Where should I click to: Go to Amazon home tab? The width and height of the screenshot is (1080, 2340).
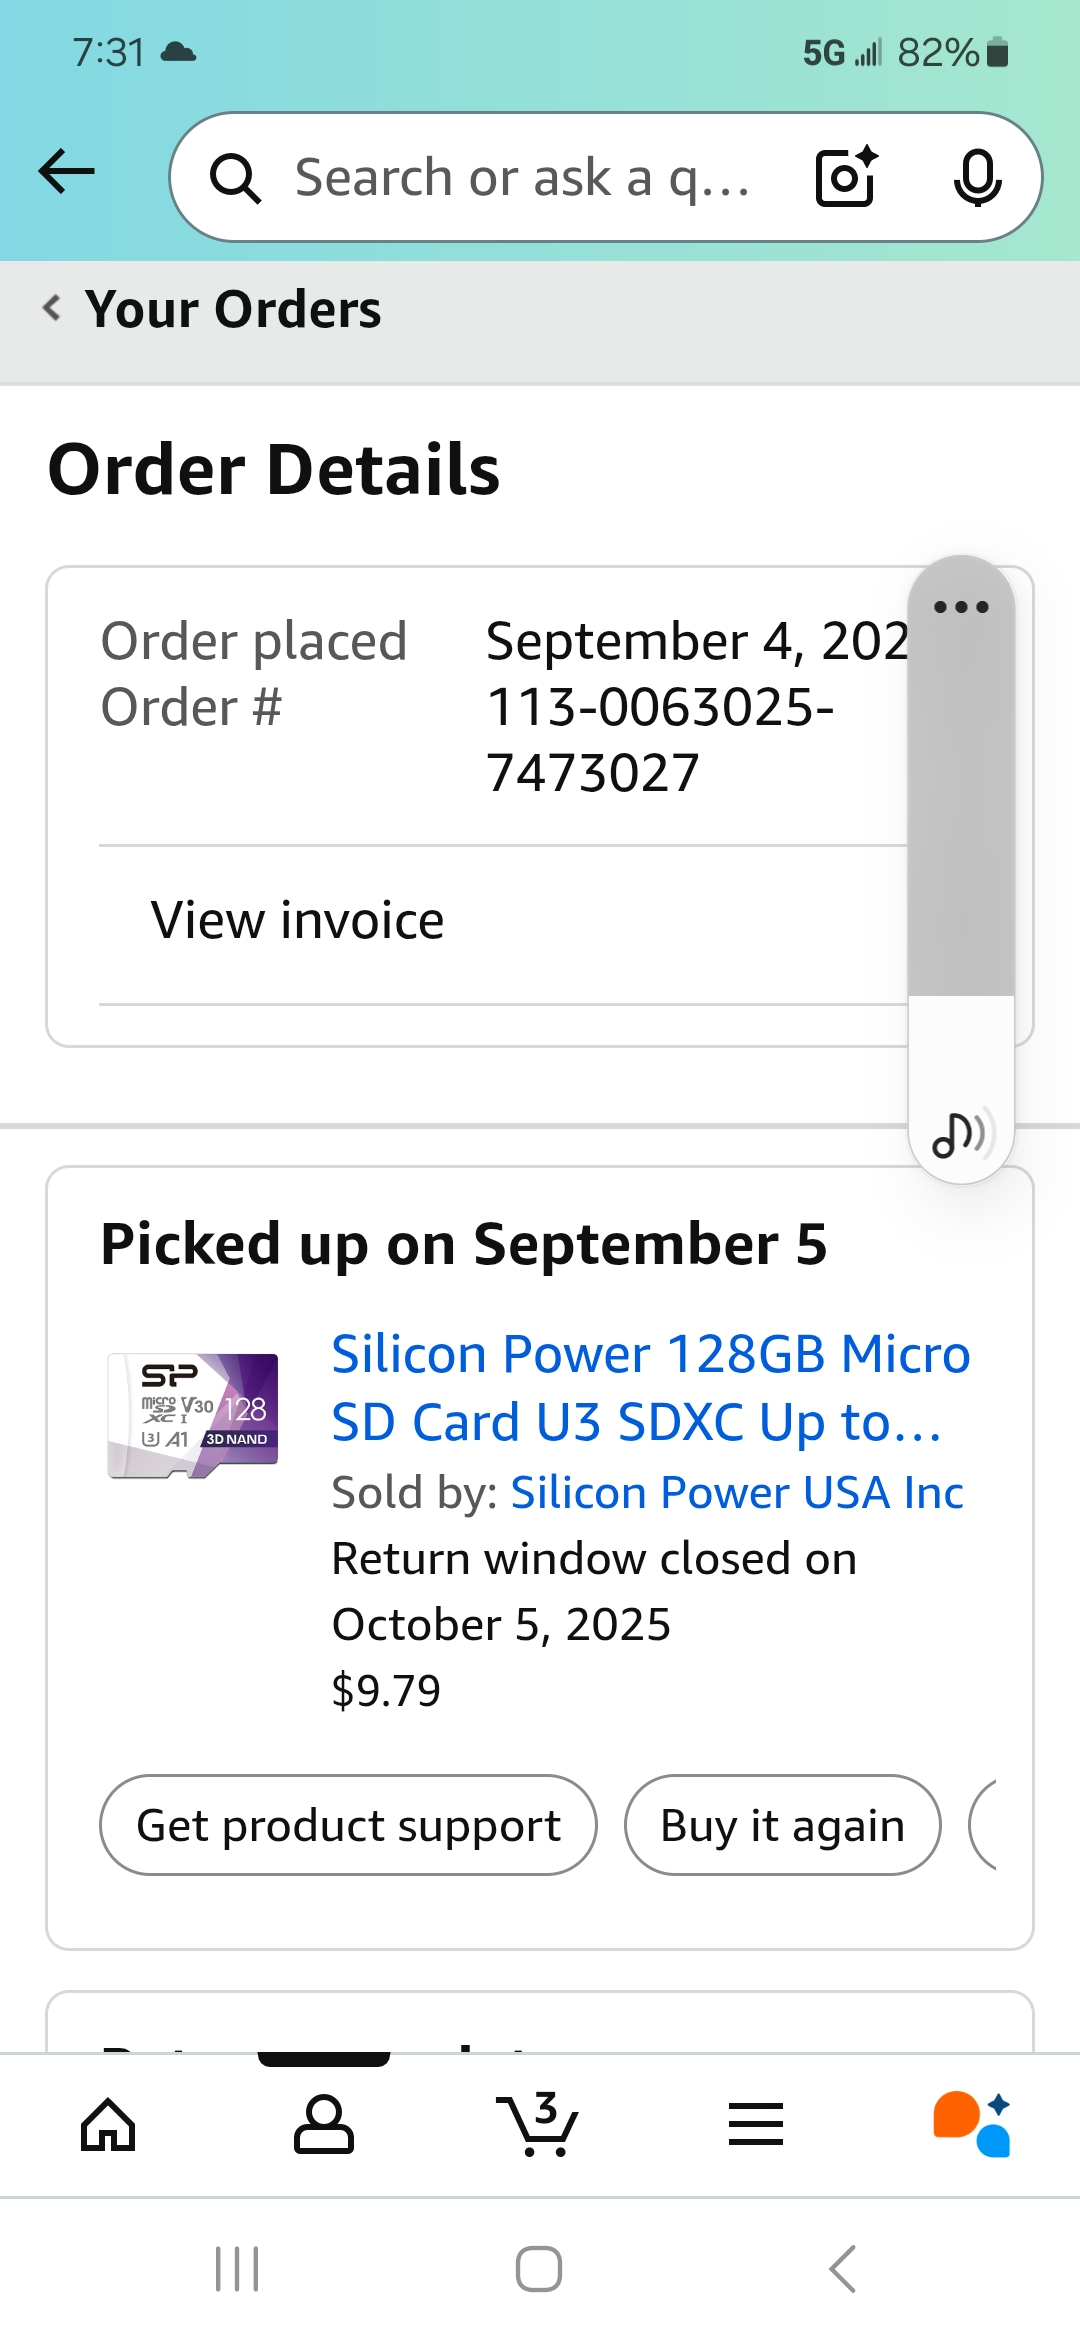(108, 2124)
